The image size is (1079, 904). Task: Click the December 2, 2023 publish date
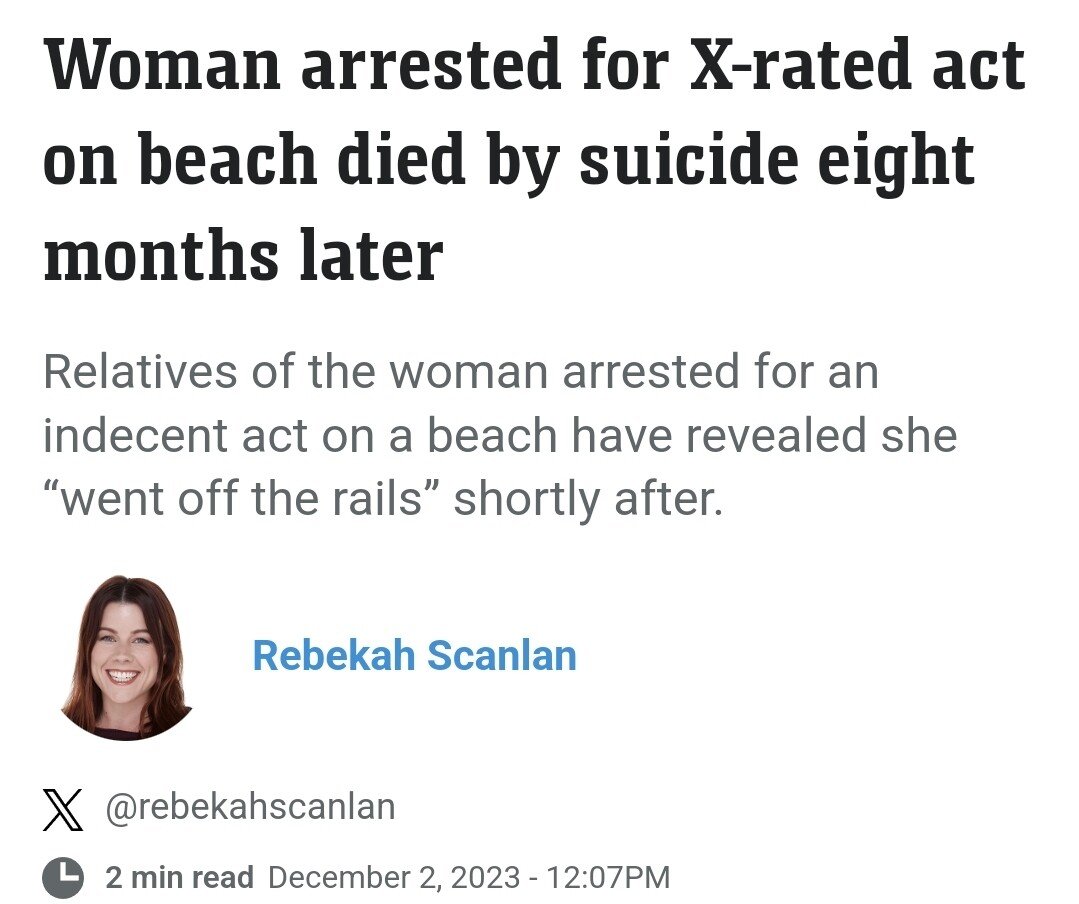click(394, 877)
